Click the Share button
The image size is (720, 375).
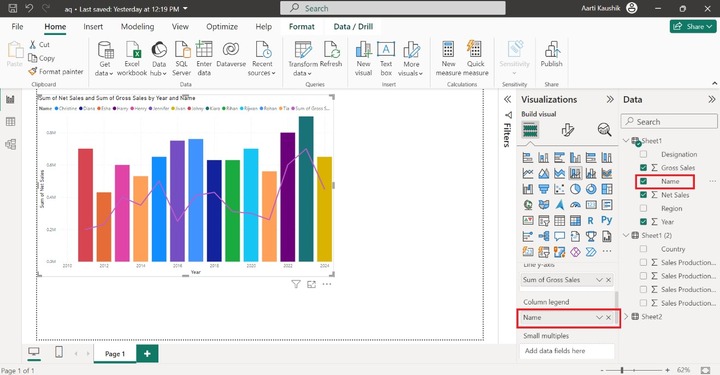[x=693, y=27]
